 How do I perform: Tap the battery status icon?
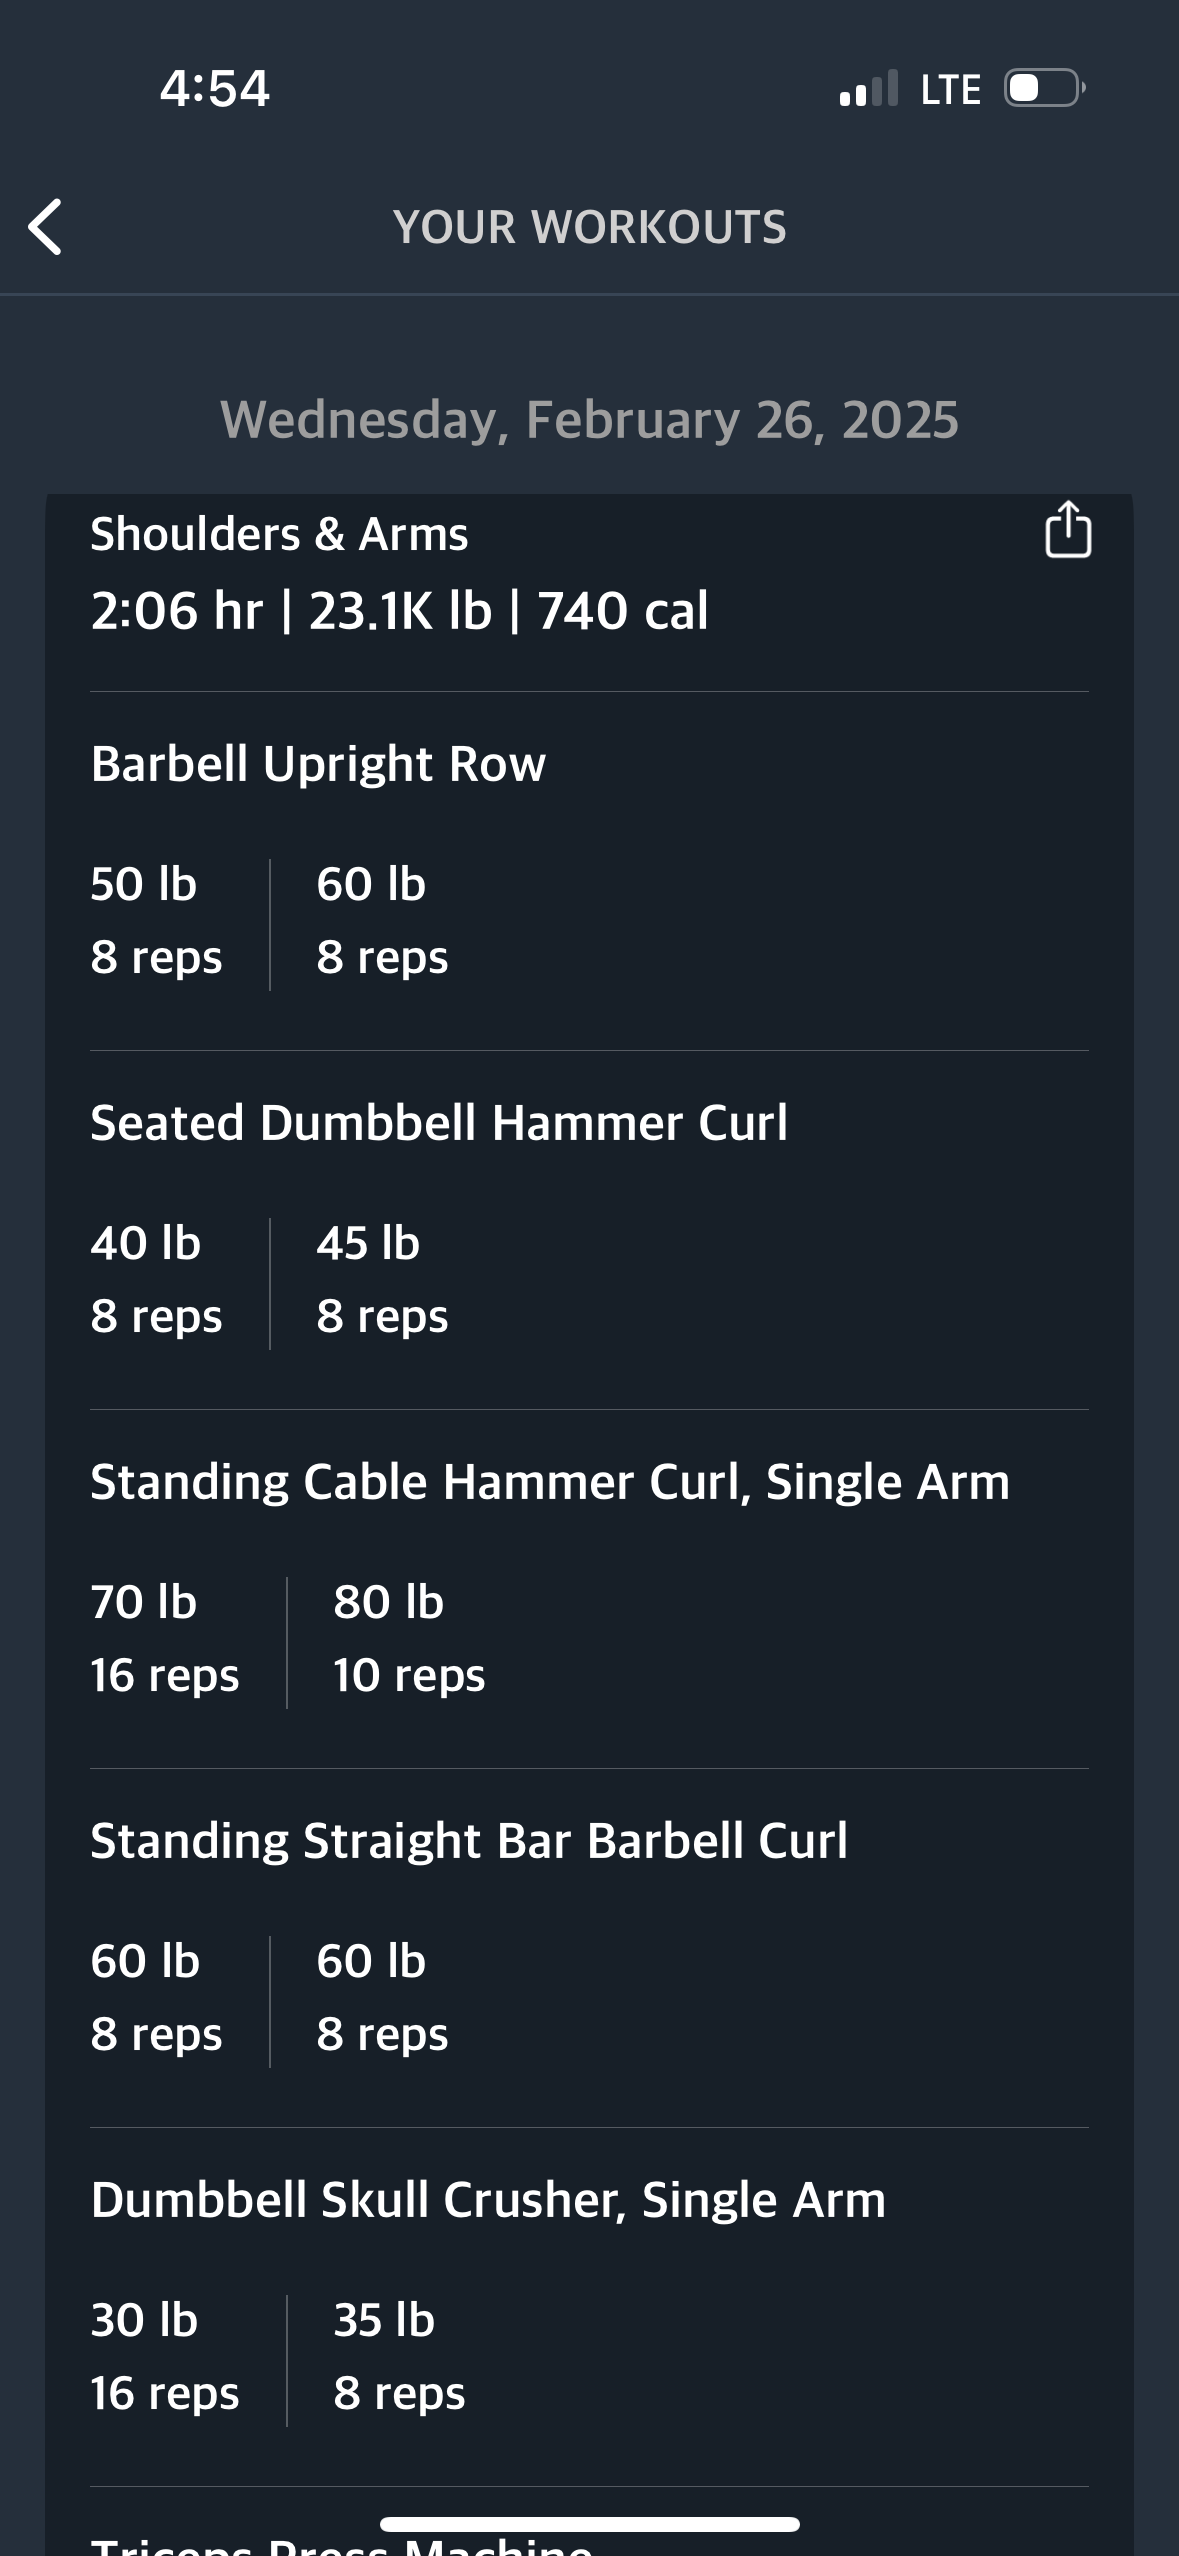1045,88
